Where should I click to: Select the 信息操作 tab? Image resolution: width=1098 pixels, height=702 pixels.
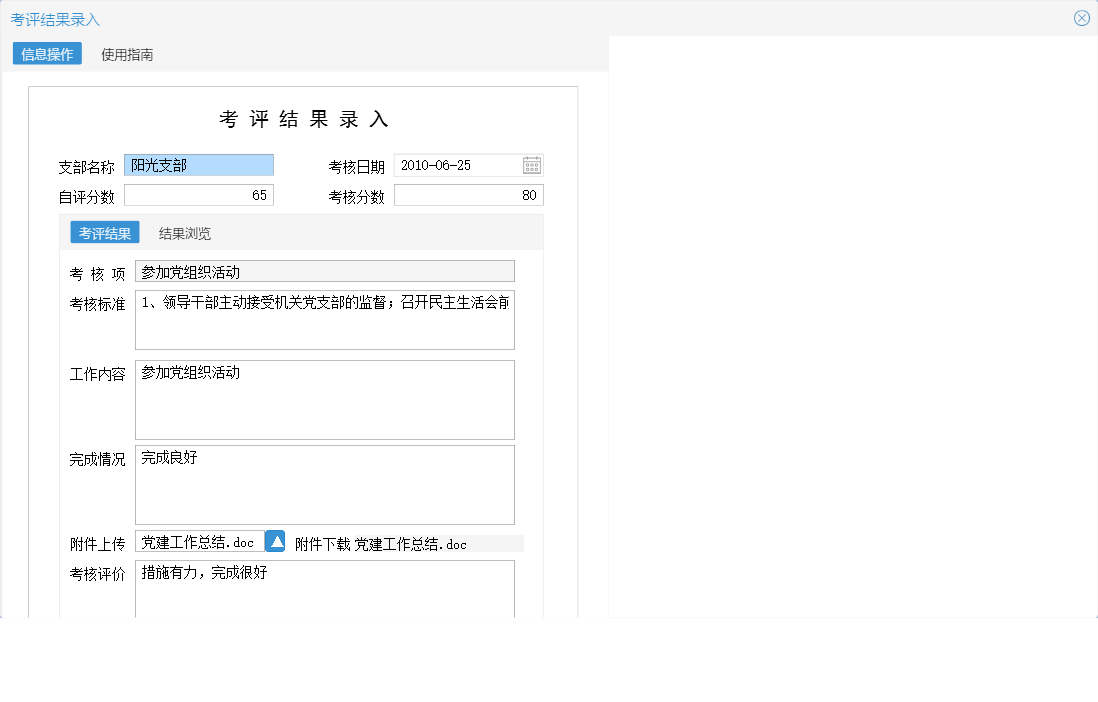pyautogui.click(x=46, y=54)
